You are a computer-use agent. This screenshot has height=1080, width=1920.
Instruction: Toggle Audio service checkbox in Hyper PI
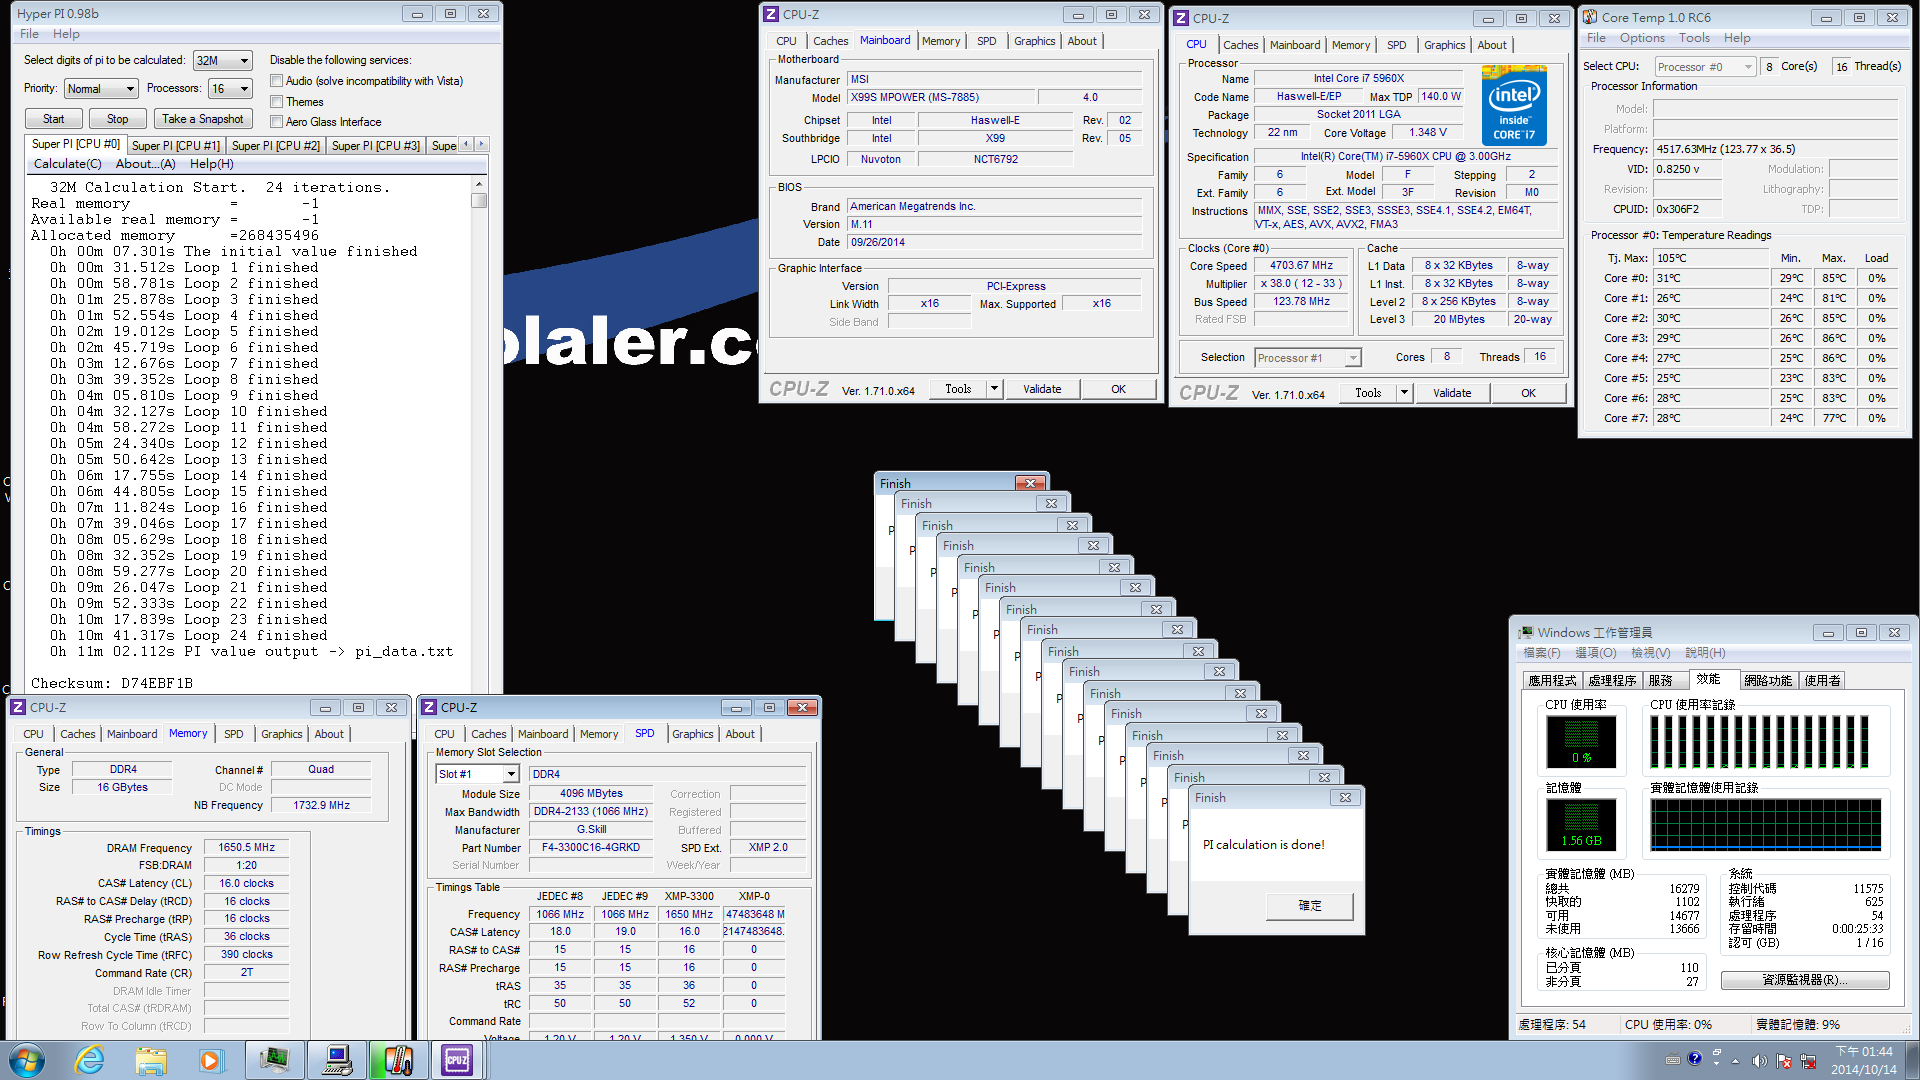277,81
